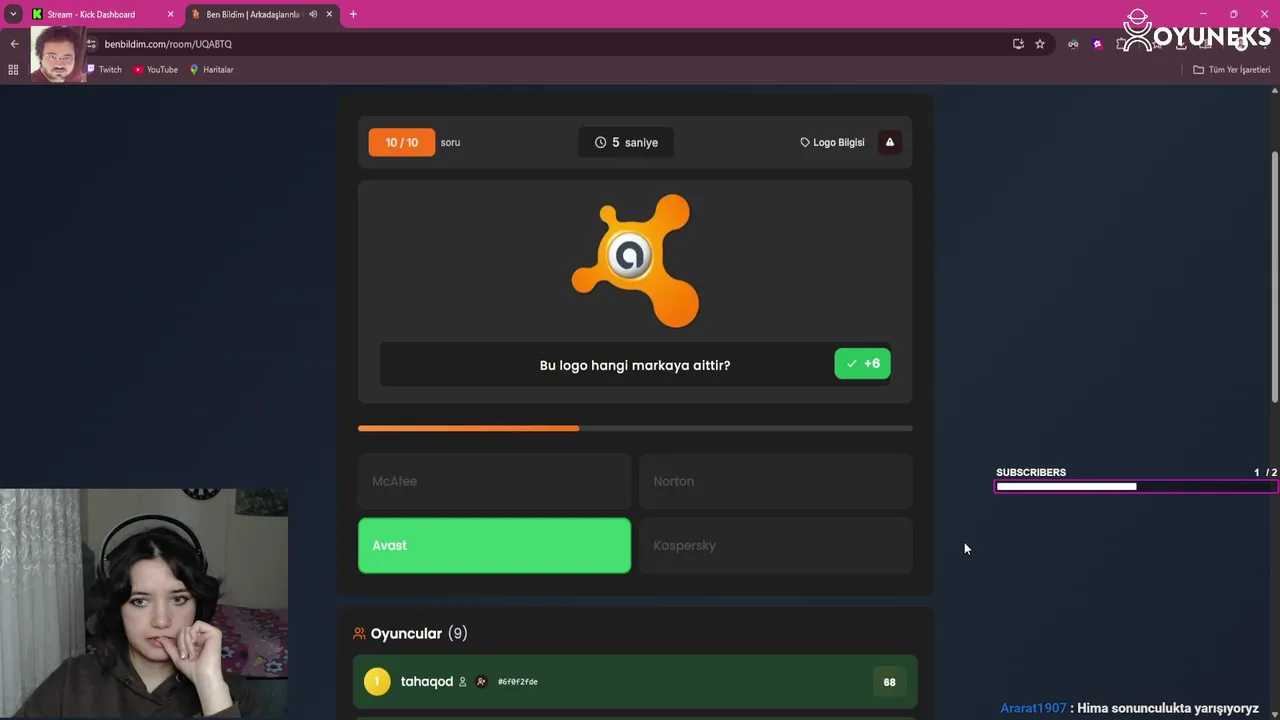Open player tahaqod's row

635,681
